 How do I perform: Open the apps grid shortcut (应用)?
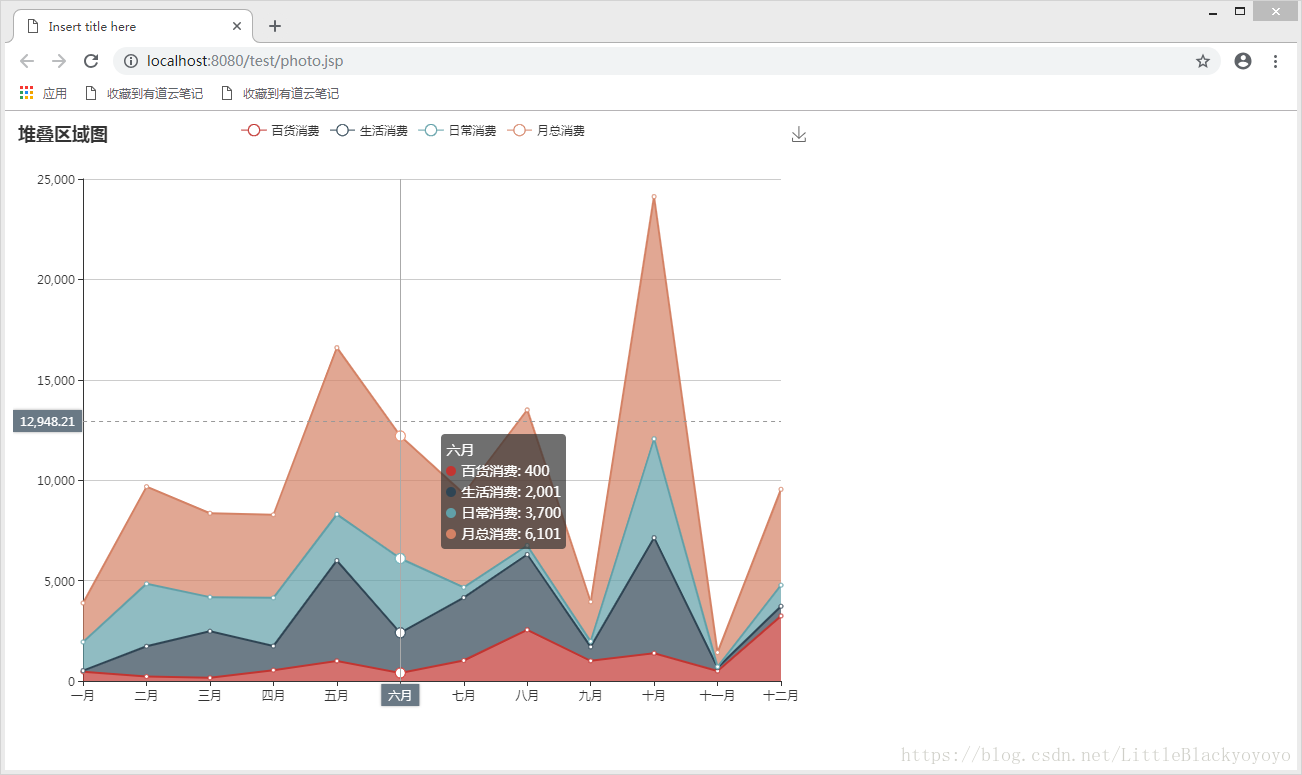pos(43,93)
